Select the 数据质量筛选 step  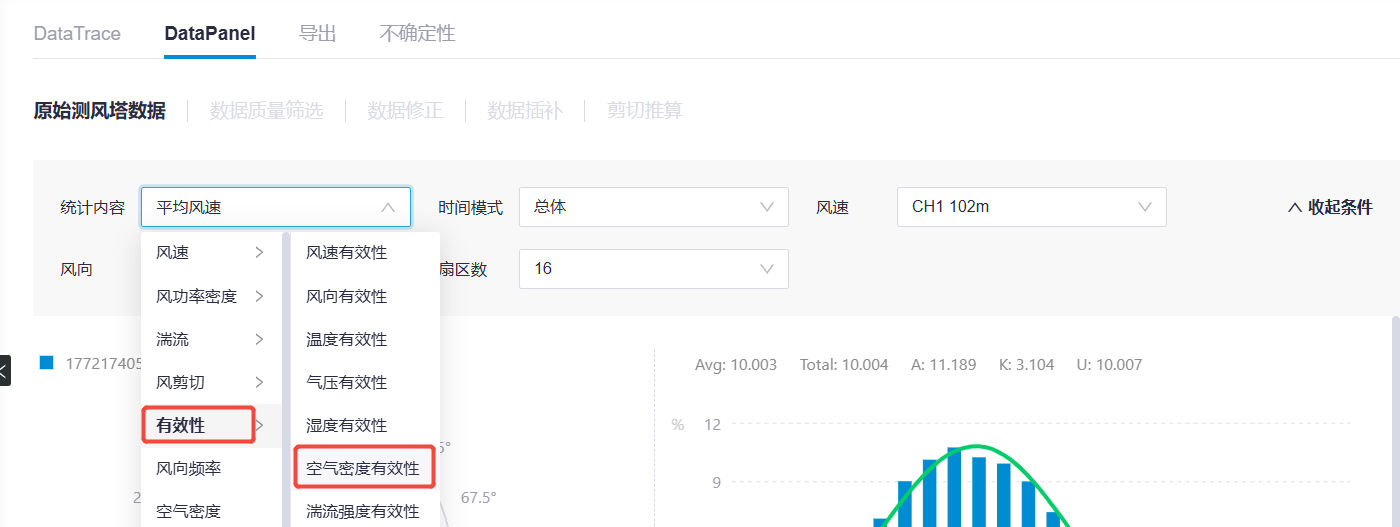click(x=266, y=111)
